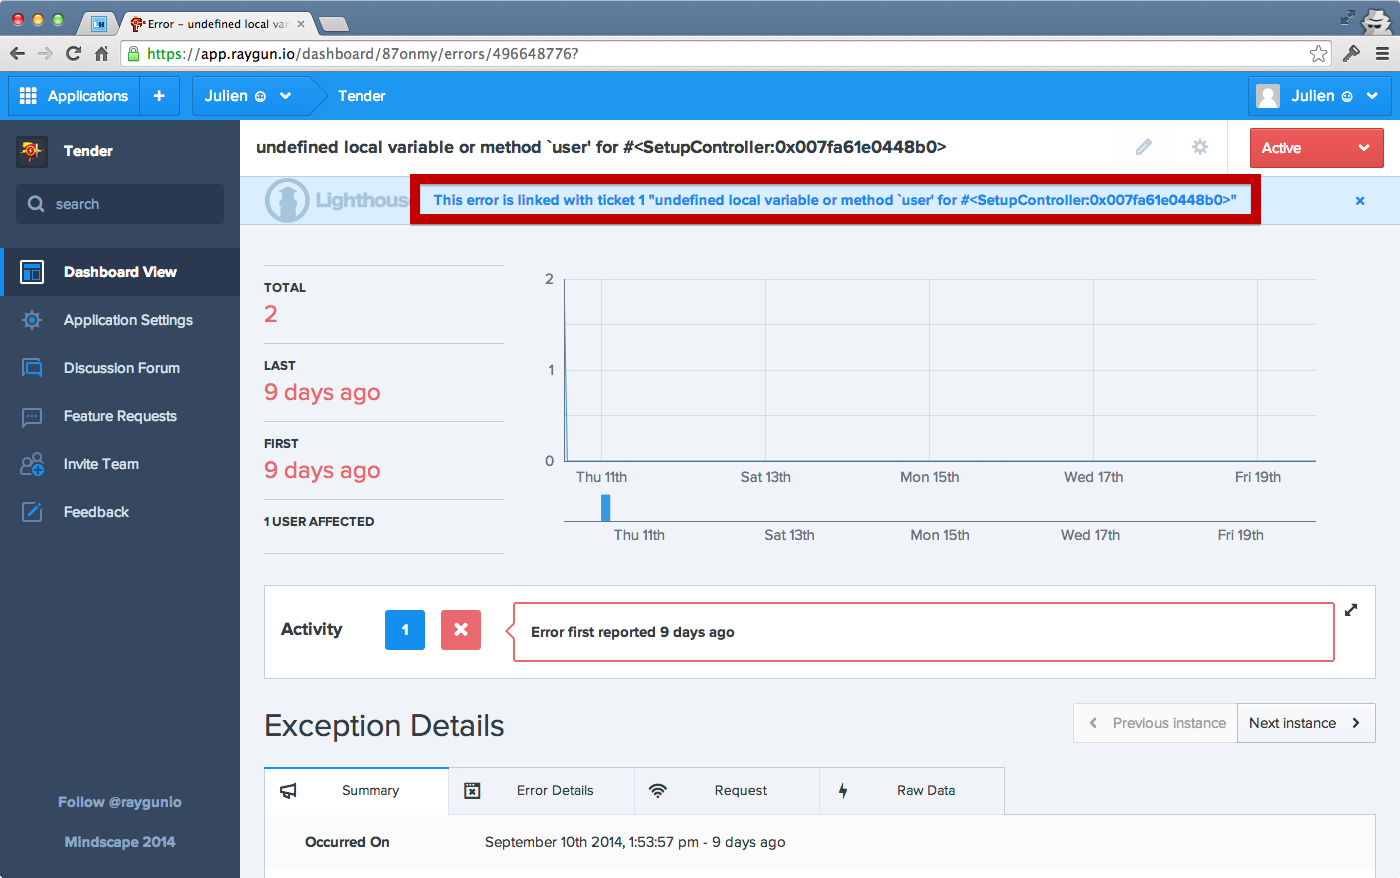Click the plus add application button
This screenshot has height=878, width=1400.
pyautogui.click(x=159, y=96)
